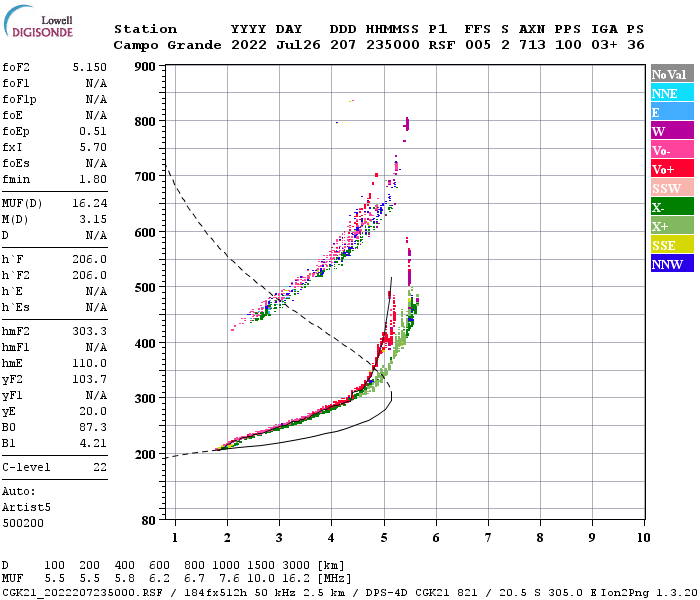700x600 pixels.
Task: Click the MUF(D) value 16.24
Action: click(x=90, y=204)
